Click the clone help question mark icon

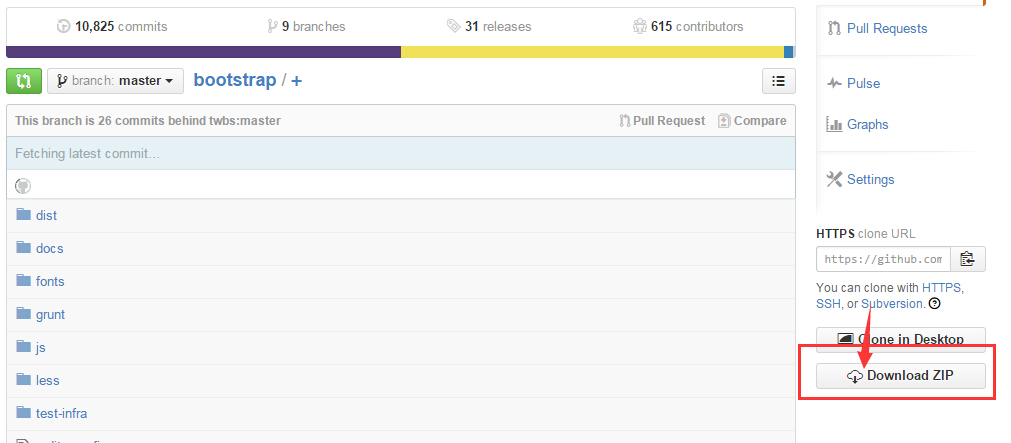tap(934, 303)
